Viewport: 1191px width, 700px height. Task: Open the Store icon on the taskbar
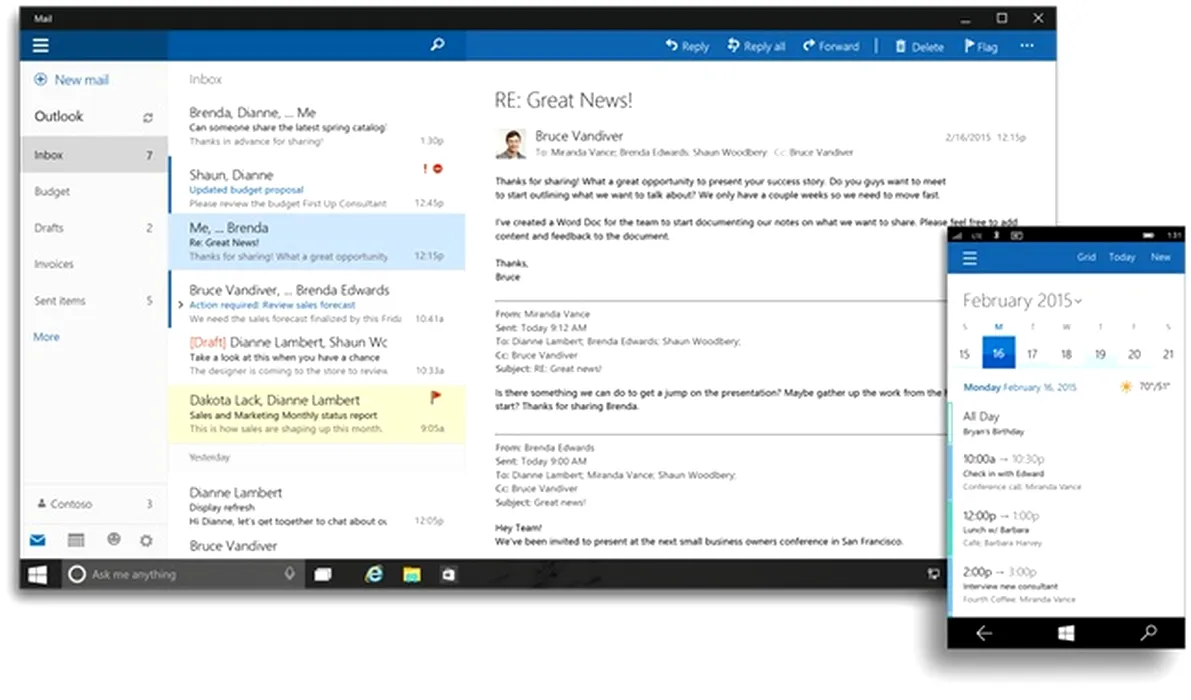click(x=448, y=575)
